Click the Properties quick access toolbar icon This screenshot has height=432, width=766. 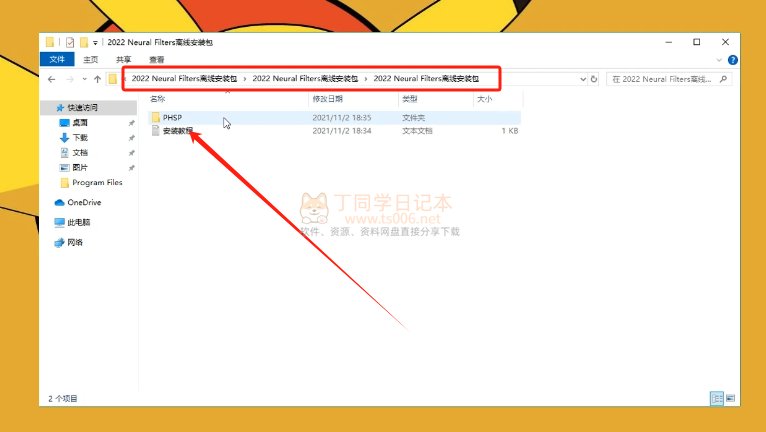click(70, 43)
